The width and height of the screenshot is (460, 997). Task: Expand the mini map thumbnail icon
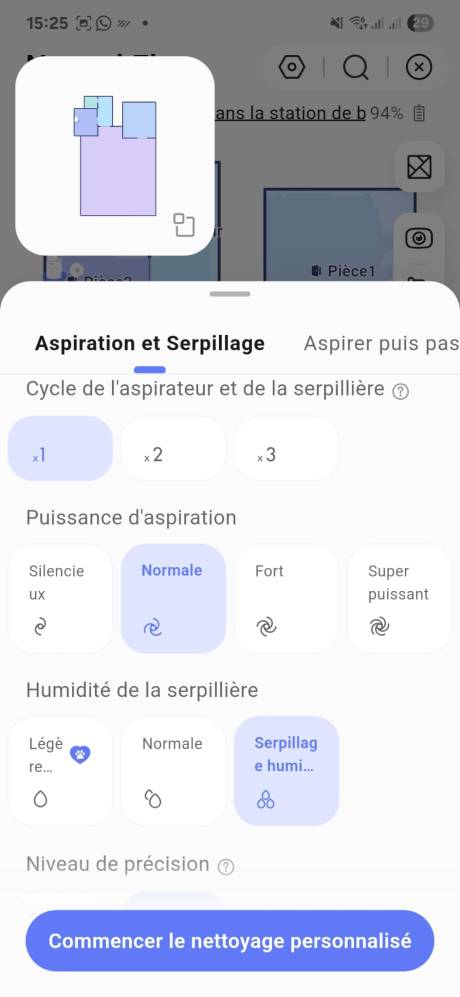coord(184,225)
